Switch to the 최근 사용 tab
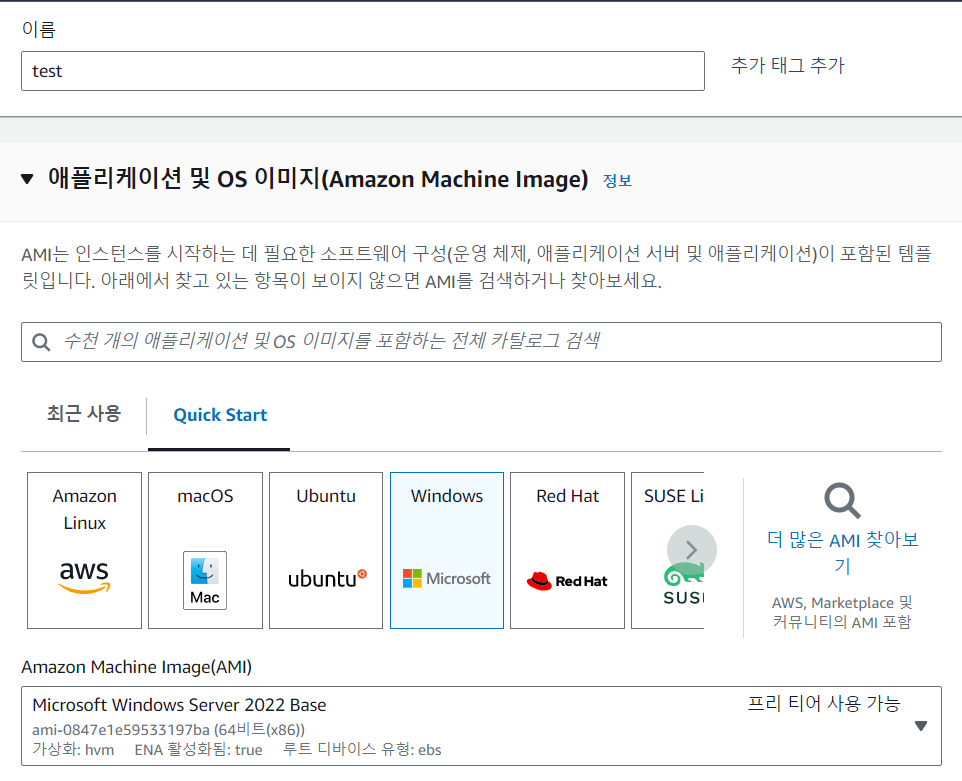Screen dimensions: 962x781 (84, 414)
